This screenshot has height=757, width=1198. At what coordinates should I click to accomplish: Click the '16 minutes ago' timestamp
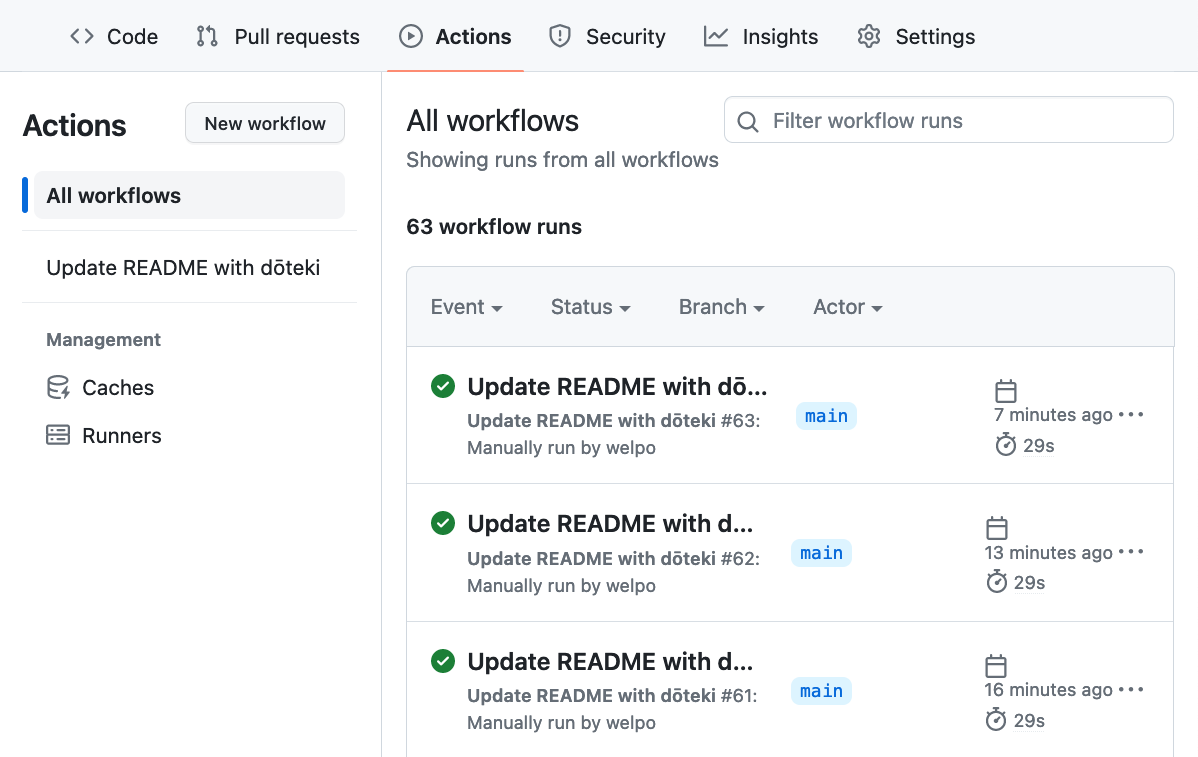pos(1048,690)
